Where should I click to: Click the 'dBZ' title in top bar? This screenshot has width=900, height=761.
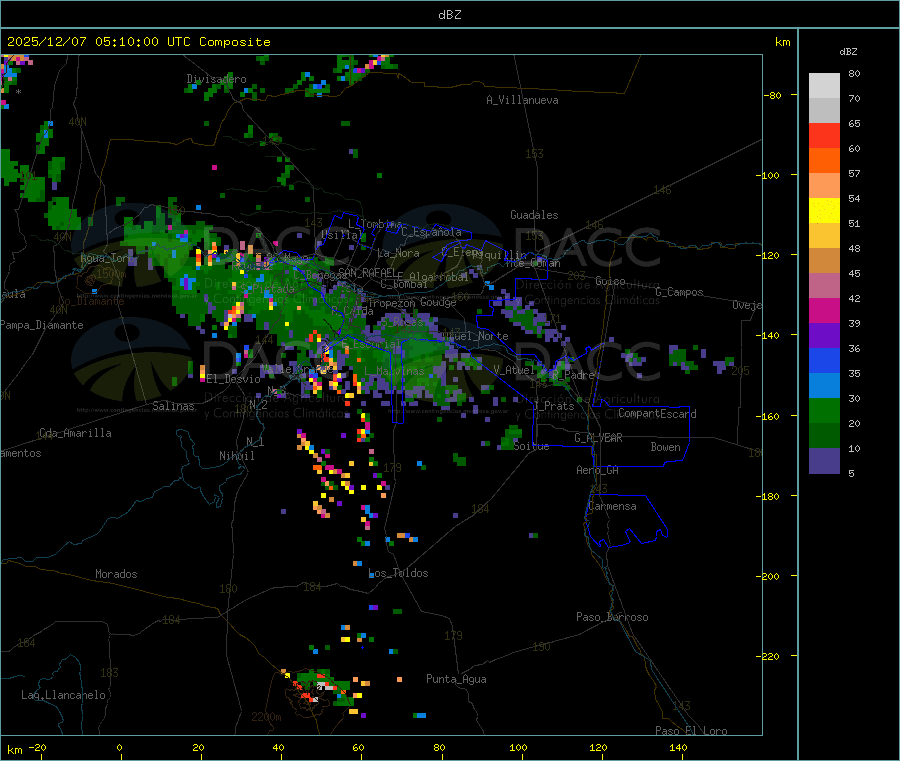tap(449, 15)
